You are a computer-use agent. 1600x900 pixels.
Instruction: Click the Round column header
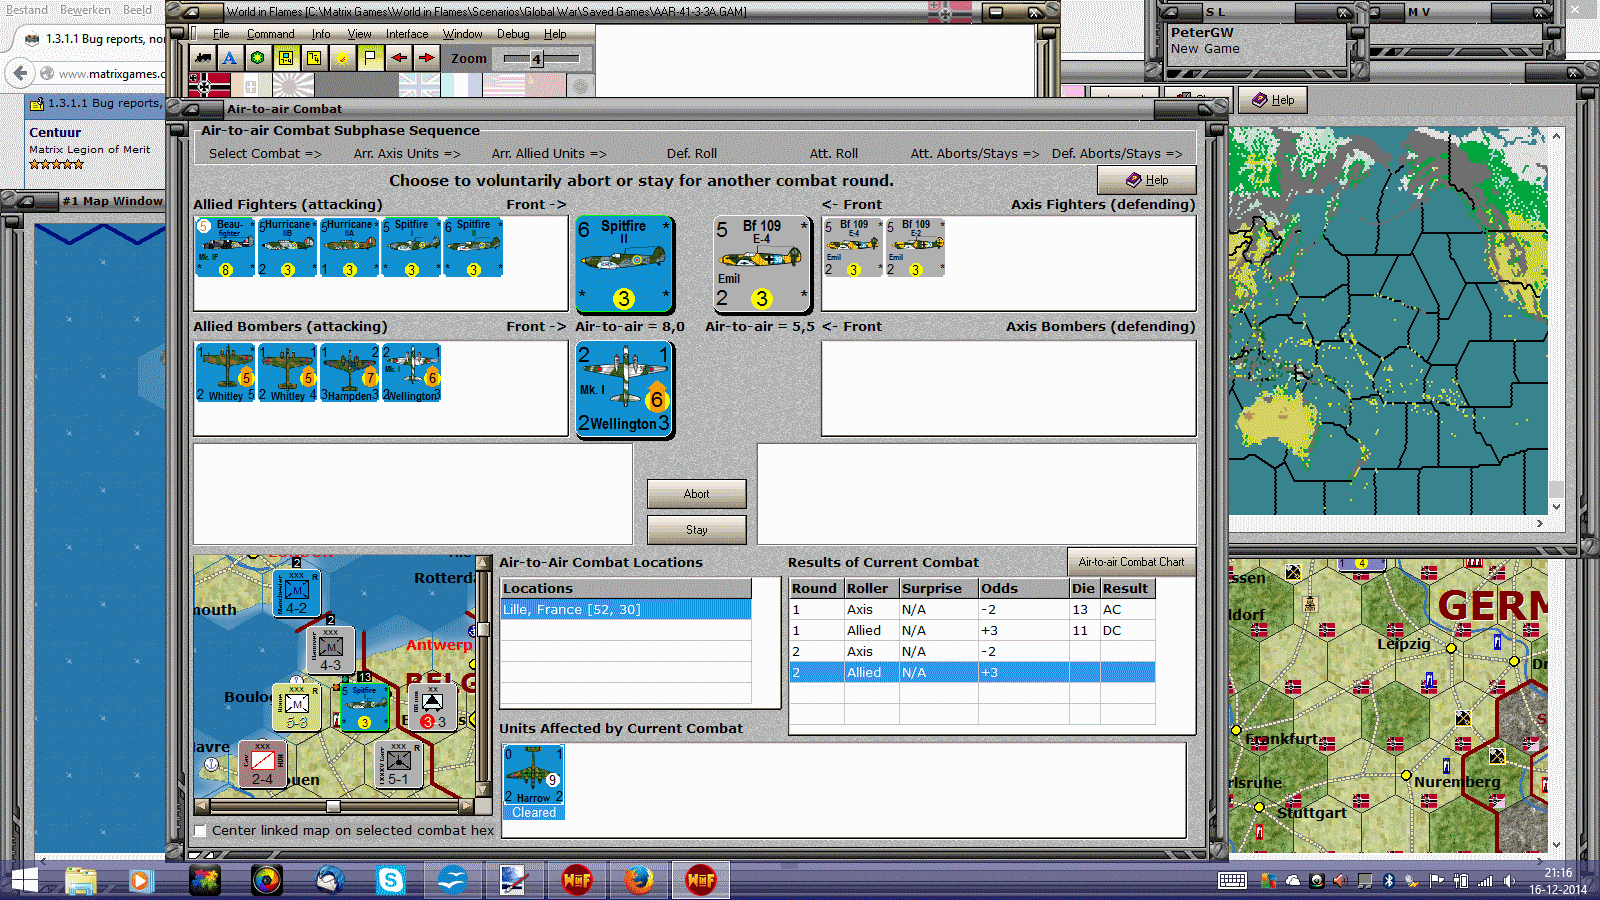pyautogui.click(x=816, y=588)
